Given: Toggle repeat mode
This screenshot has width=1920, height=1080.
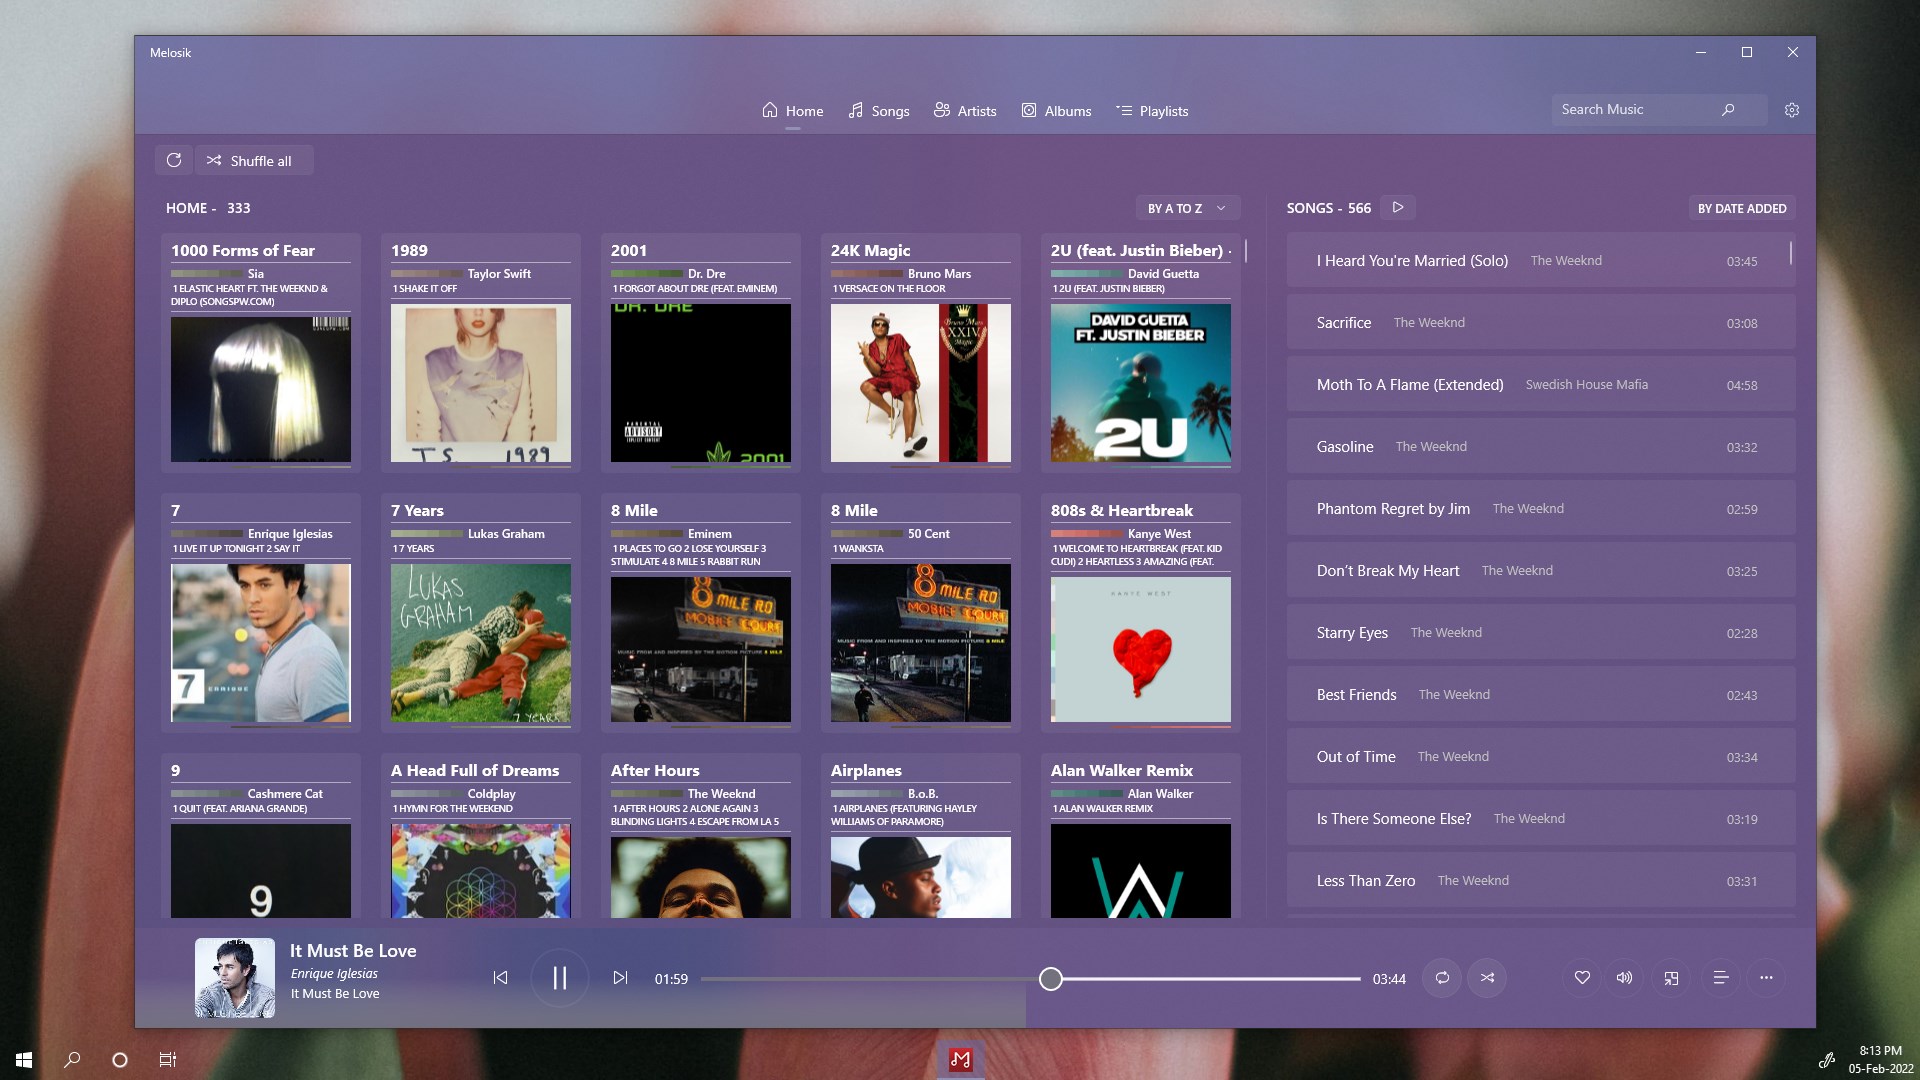Looking at the screenshot, I should coord(1442,978).
